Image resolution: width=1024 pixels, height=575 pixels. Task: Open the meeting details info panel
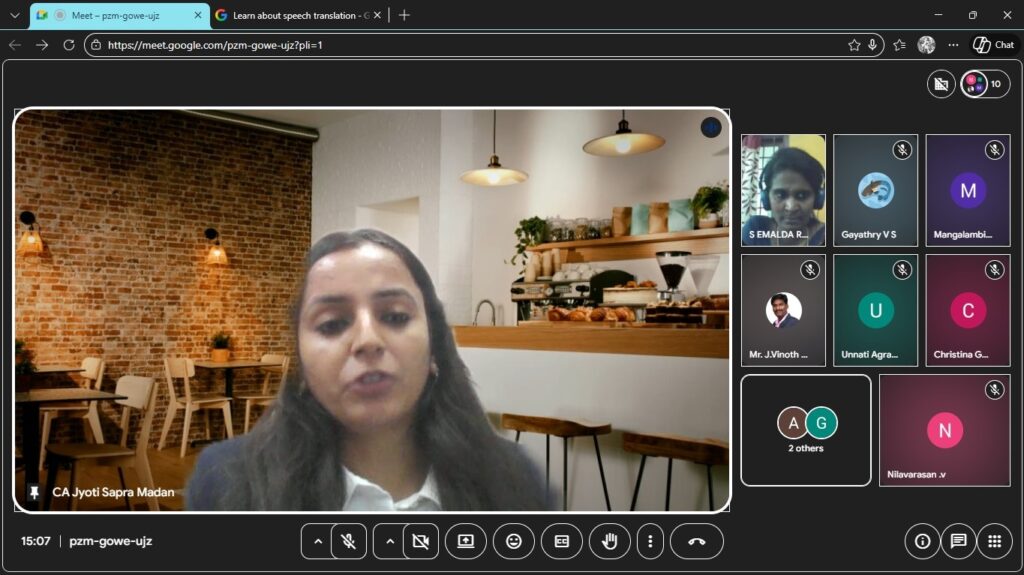(922, 541)
